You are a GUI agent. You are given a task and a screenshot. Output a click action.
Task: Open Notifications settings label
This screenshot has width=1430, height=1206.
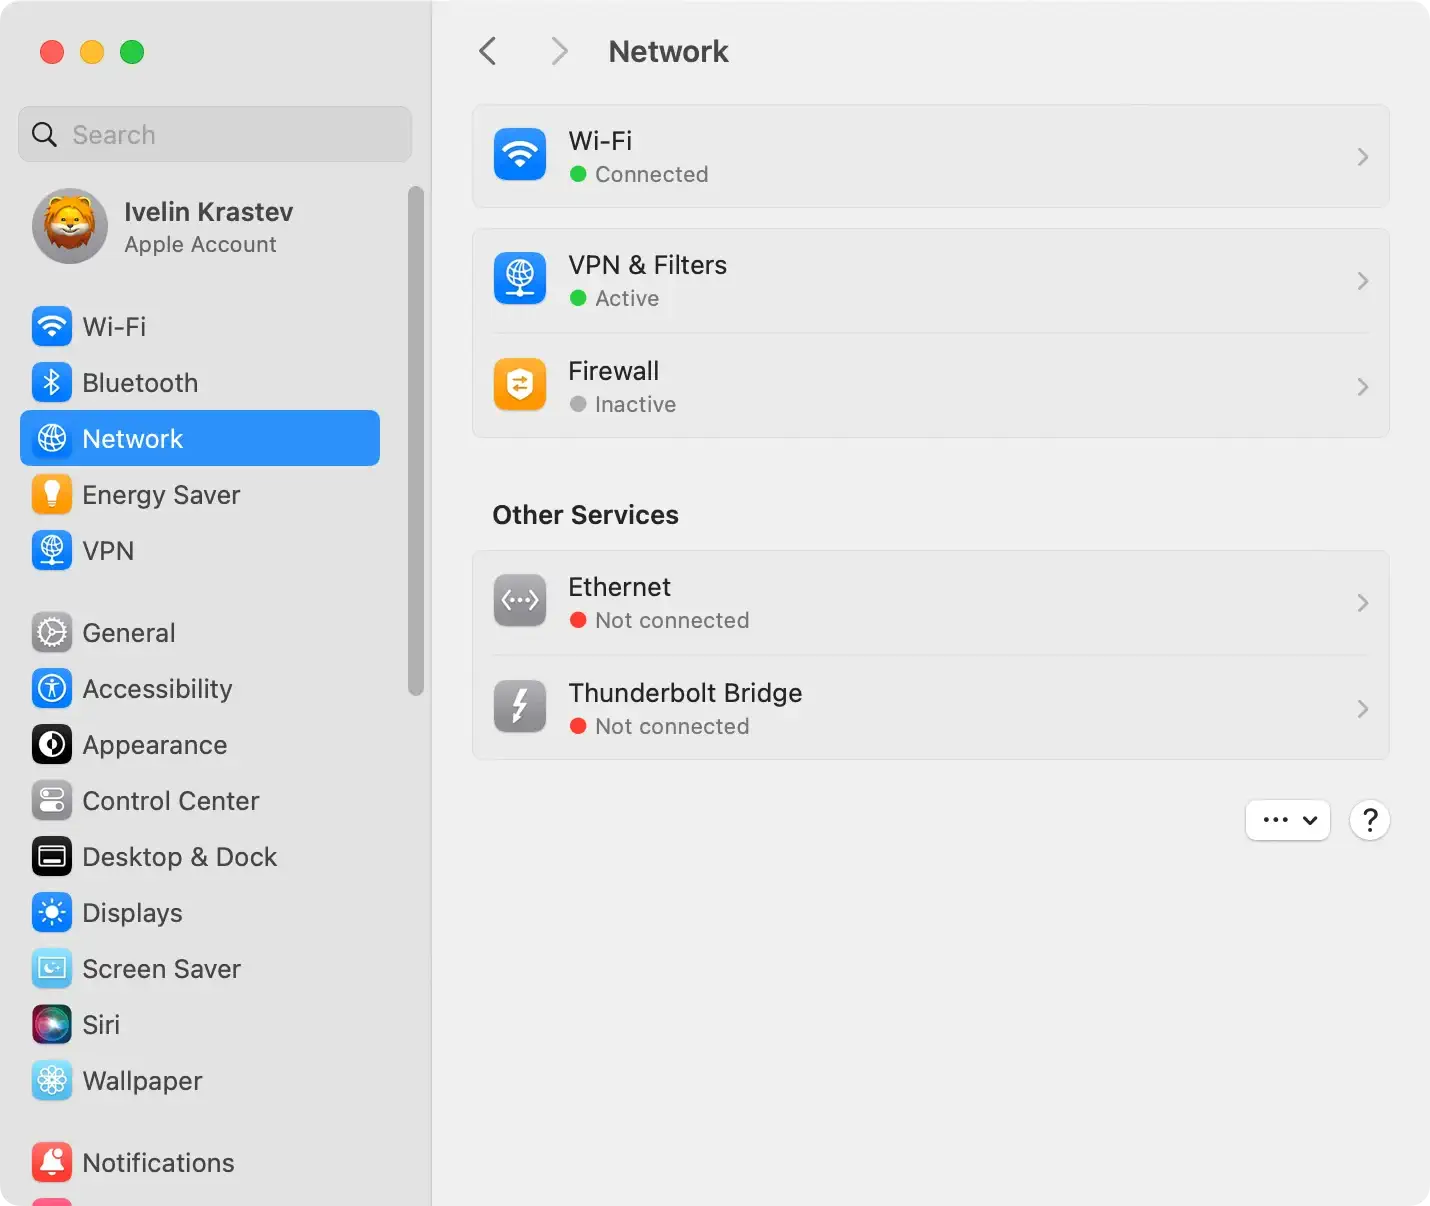(158, 1163)
